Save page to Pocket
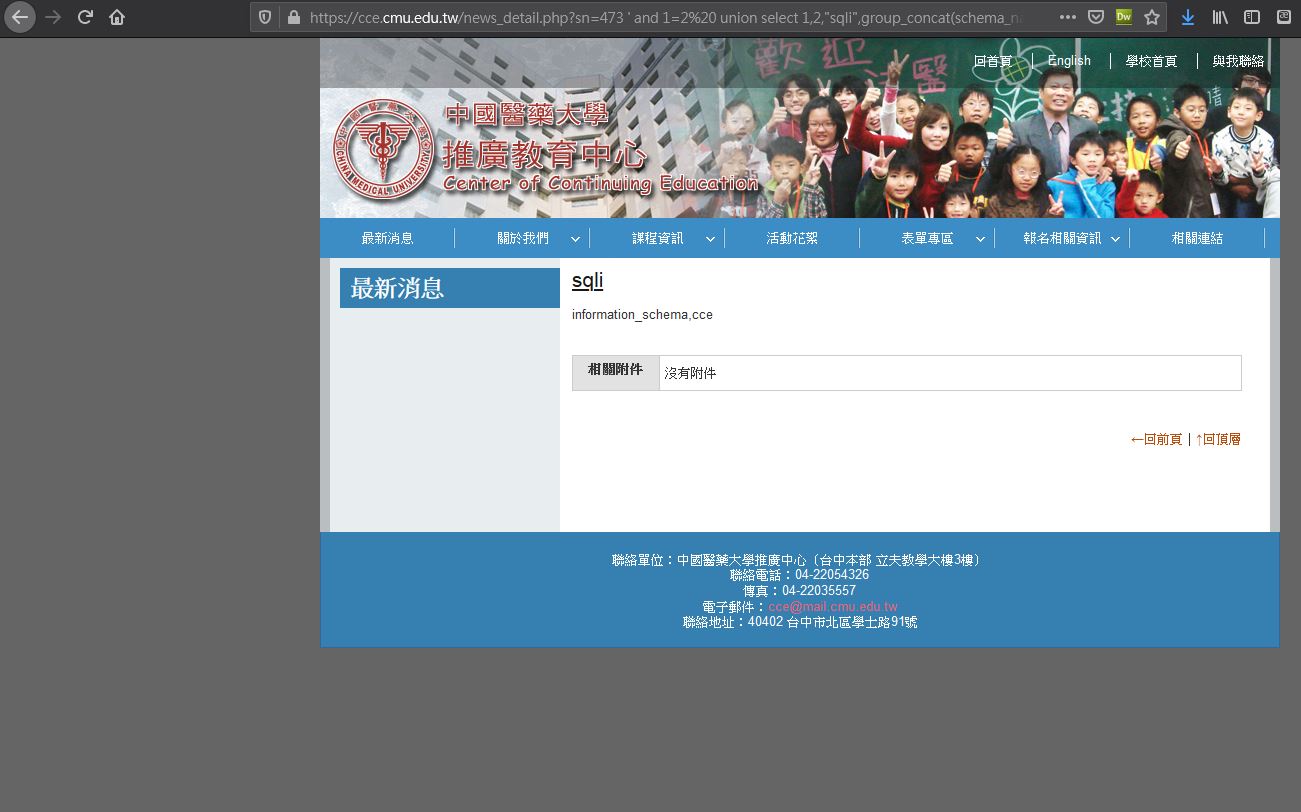1301x812 pixels. point(1095,17)
